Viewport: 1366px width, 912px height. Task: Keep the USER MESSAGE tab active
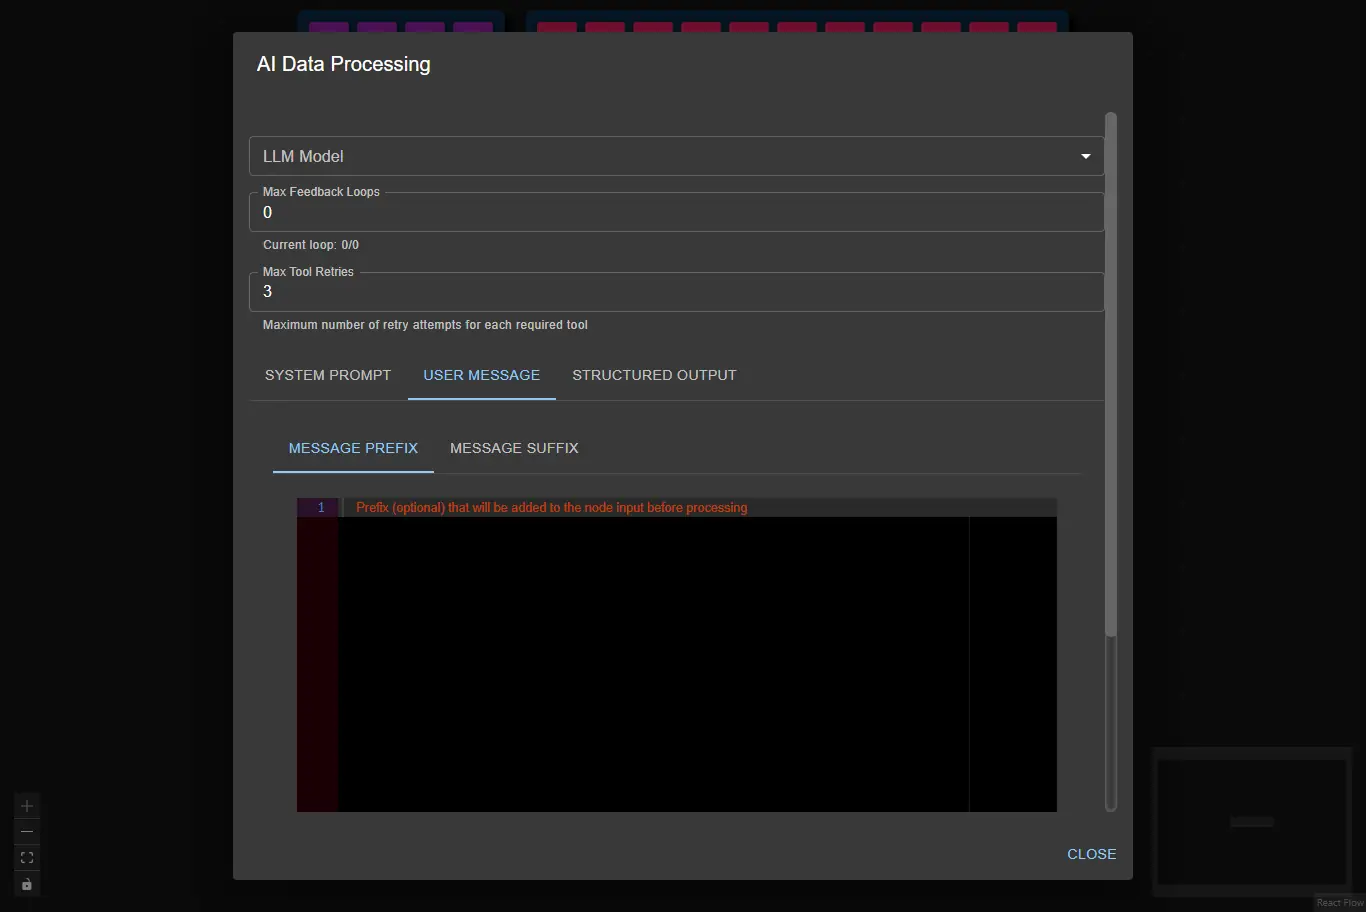coord(481,375)
